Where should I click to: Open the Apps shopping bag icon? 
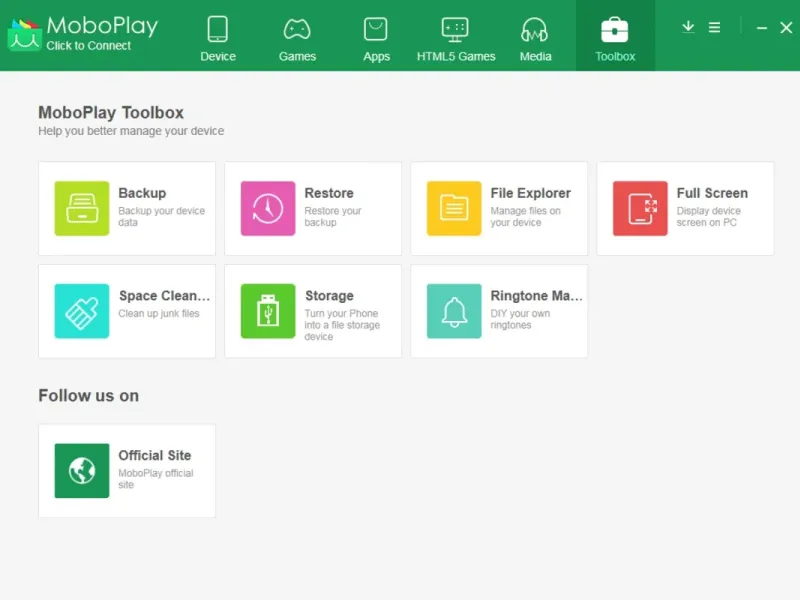coord(376,29)
